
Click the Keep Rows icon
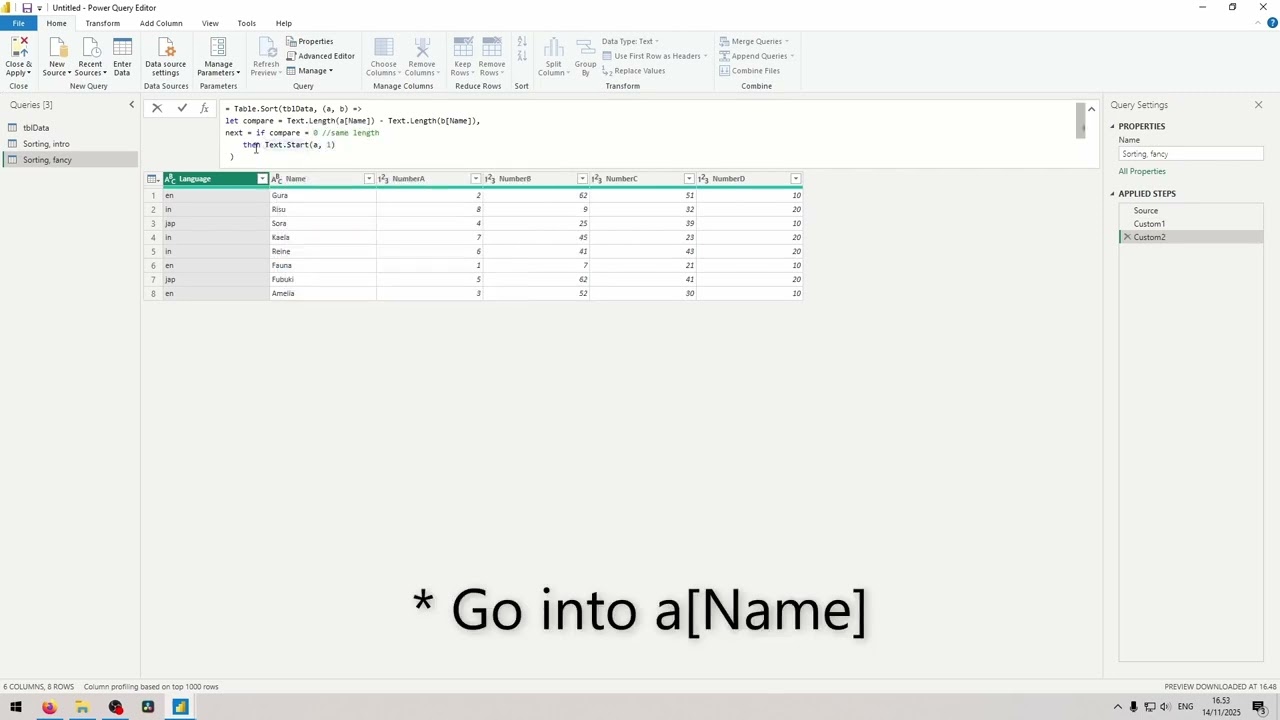463,48
